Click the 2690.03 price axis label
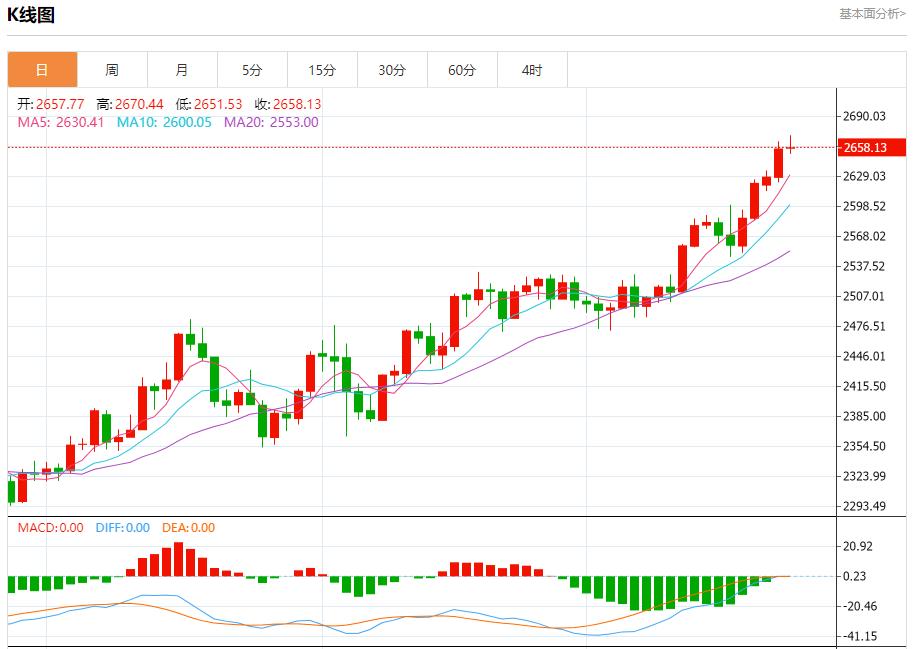This screenshot has width=914, height=649. (x=866, y=116)
